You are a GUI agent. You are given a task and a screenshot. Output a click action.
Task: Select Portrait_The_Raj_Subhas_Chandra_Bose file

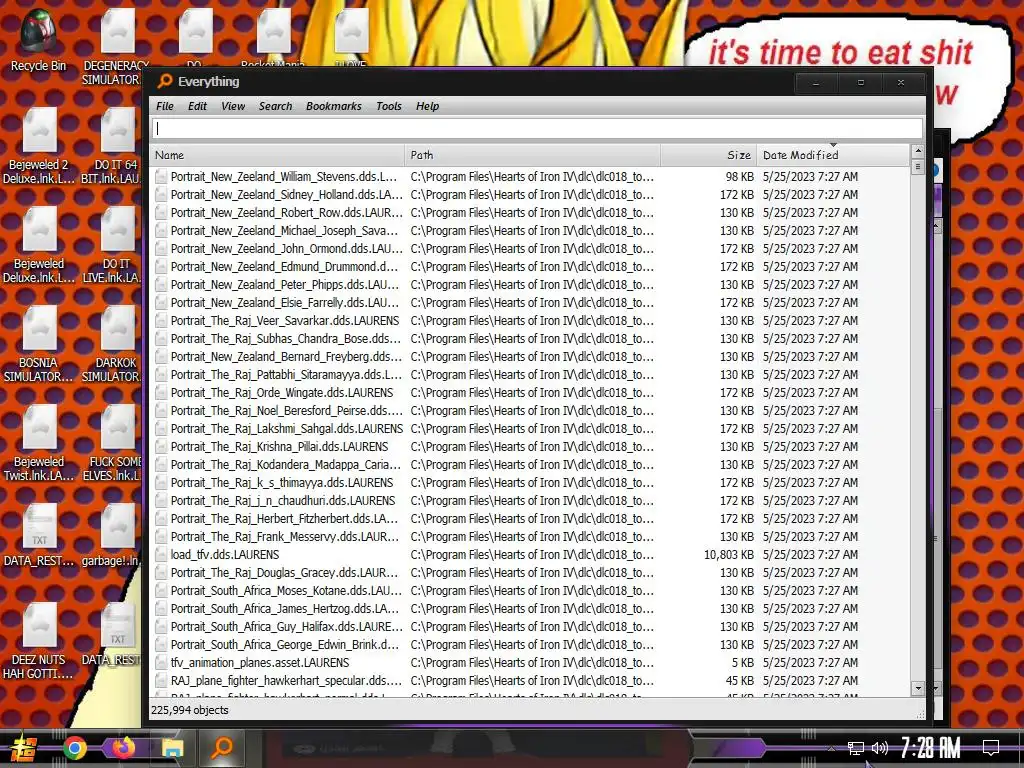click(x=286, y=338)
